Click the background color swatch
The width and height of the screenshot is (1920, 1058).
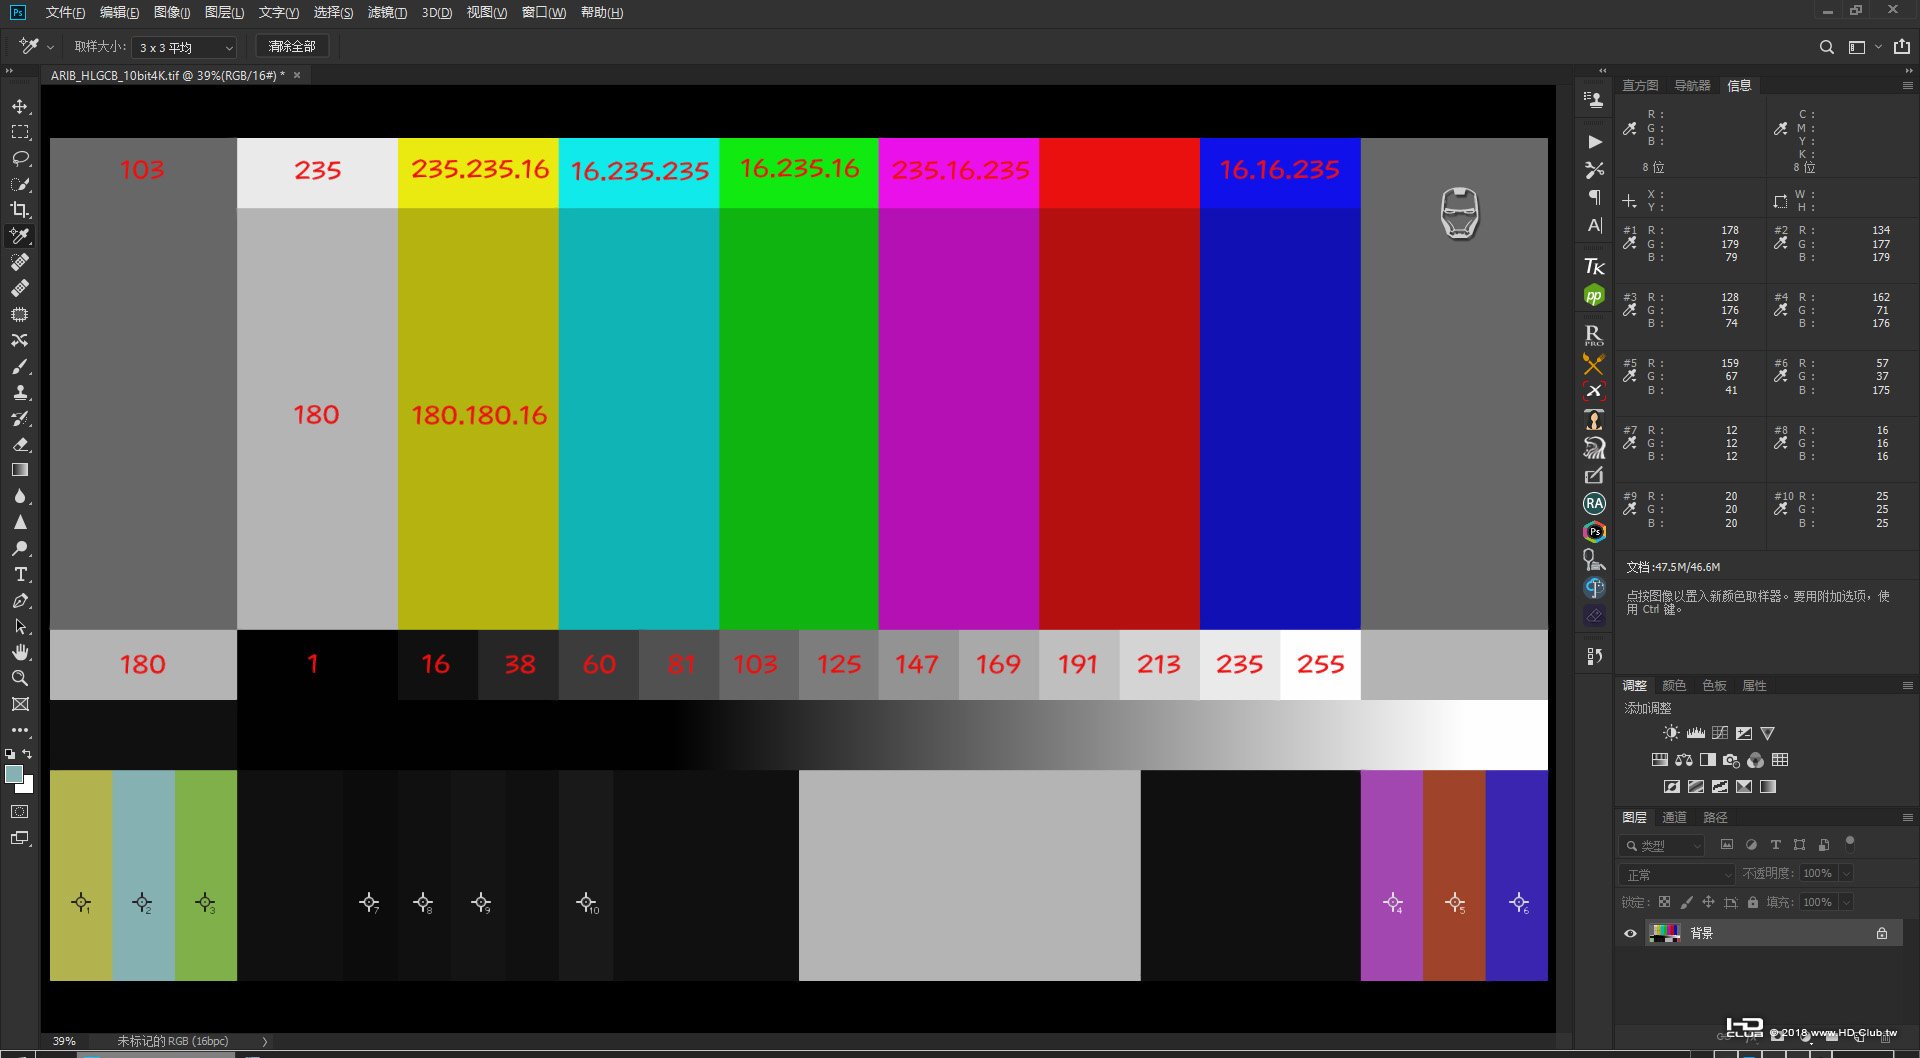(x=25, y=785)
